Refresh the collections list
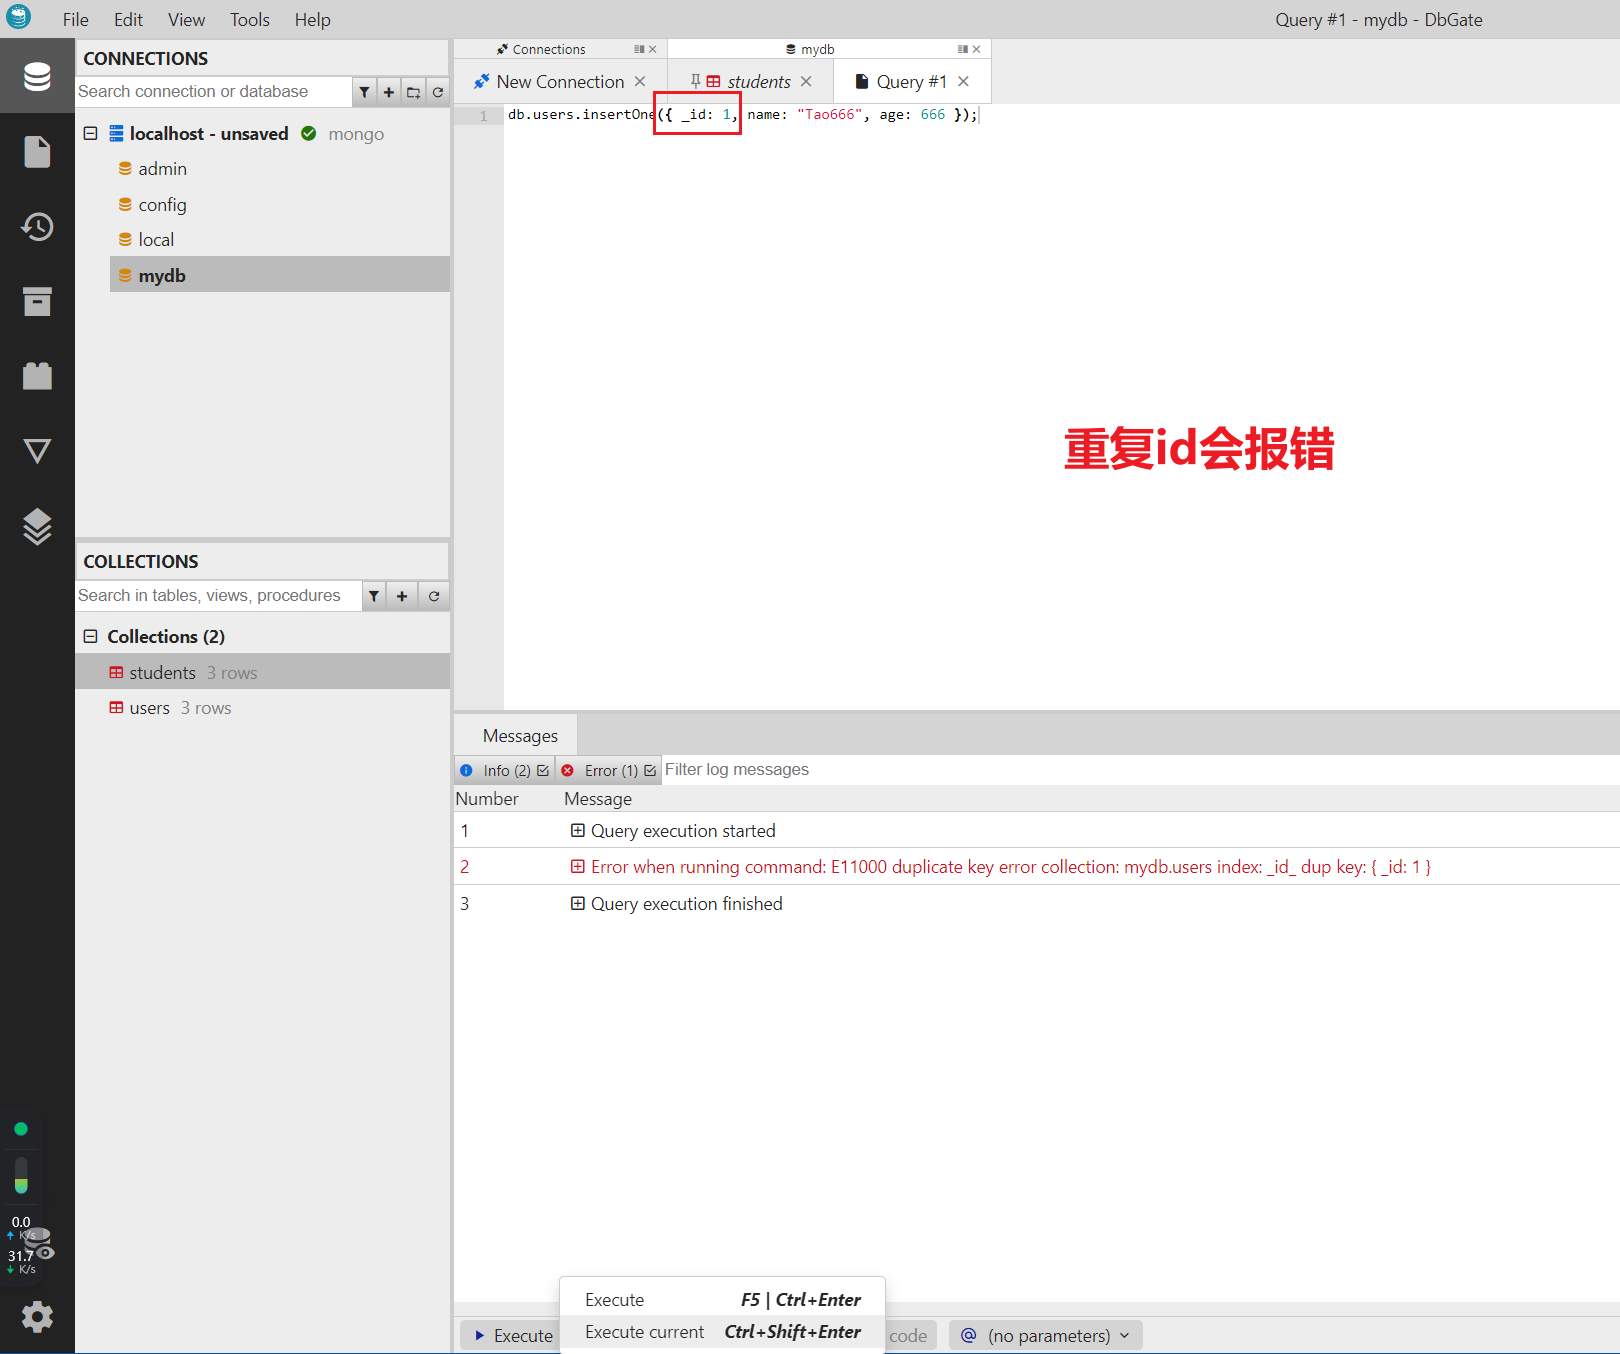 coord(434,596)
